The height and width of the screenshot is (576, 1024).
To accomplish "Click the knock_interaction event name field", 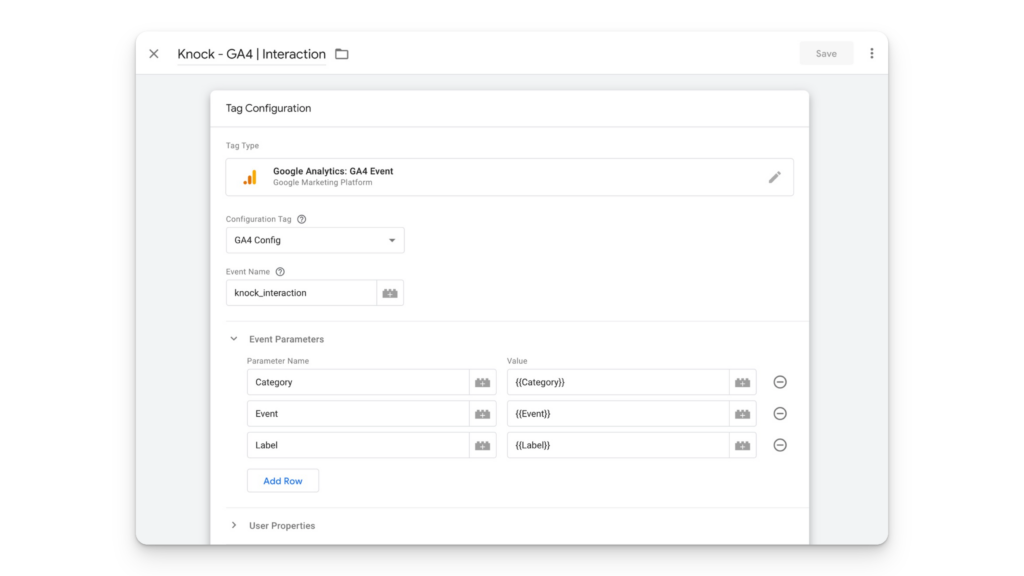I will [x=301, y=293].
